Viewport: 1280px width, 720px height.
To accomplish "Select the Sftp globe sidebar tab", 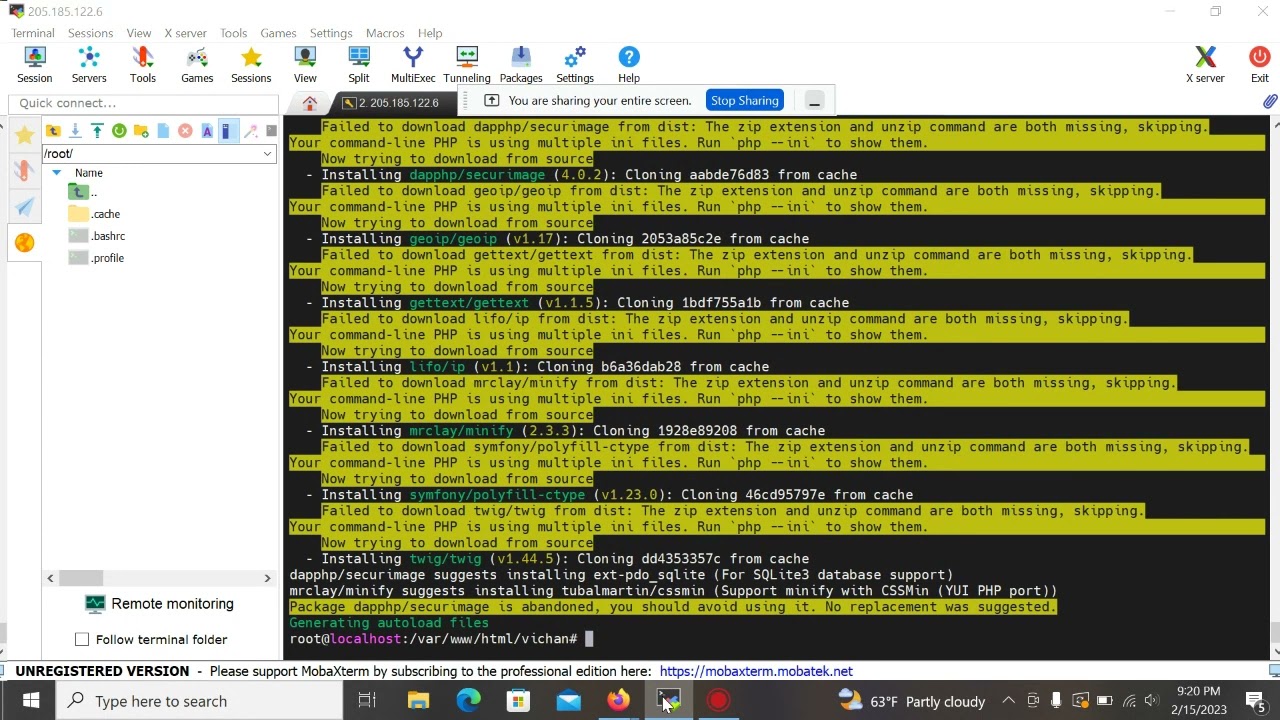I will (25, 242).
